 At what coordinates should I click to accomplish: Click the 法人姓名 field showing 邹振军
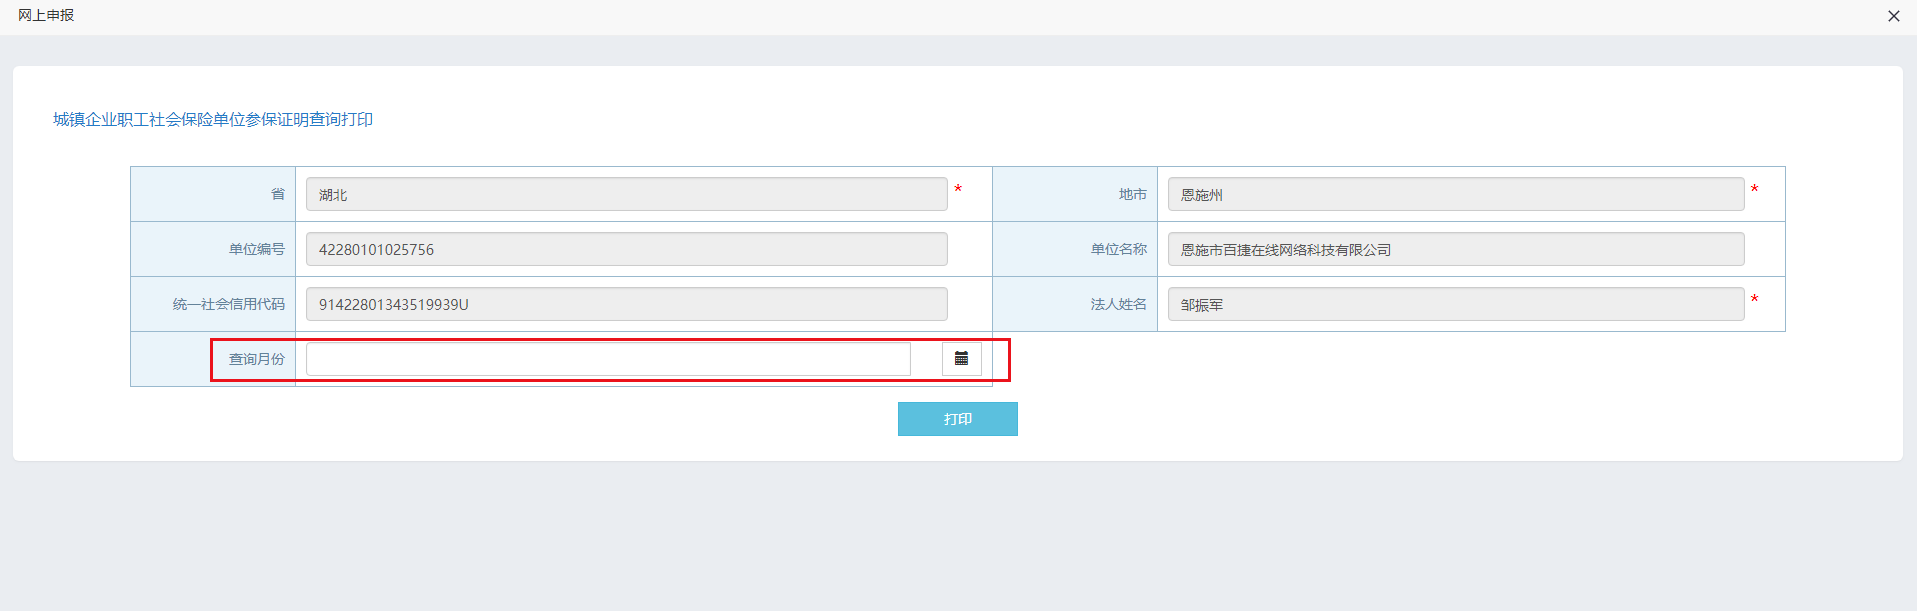[x=1455, y=305]
